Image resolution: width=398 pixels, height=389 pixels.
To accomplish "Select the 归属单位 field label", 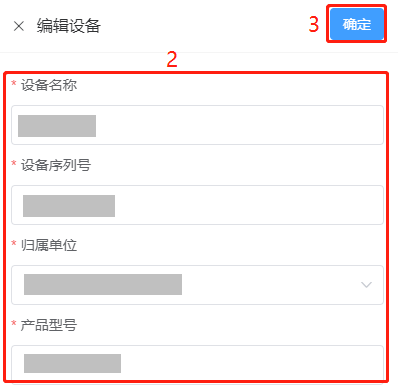I will [x=49, y=245].
